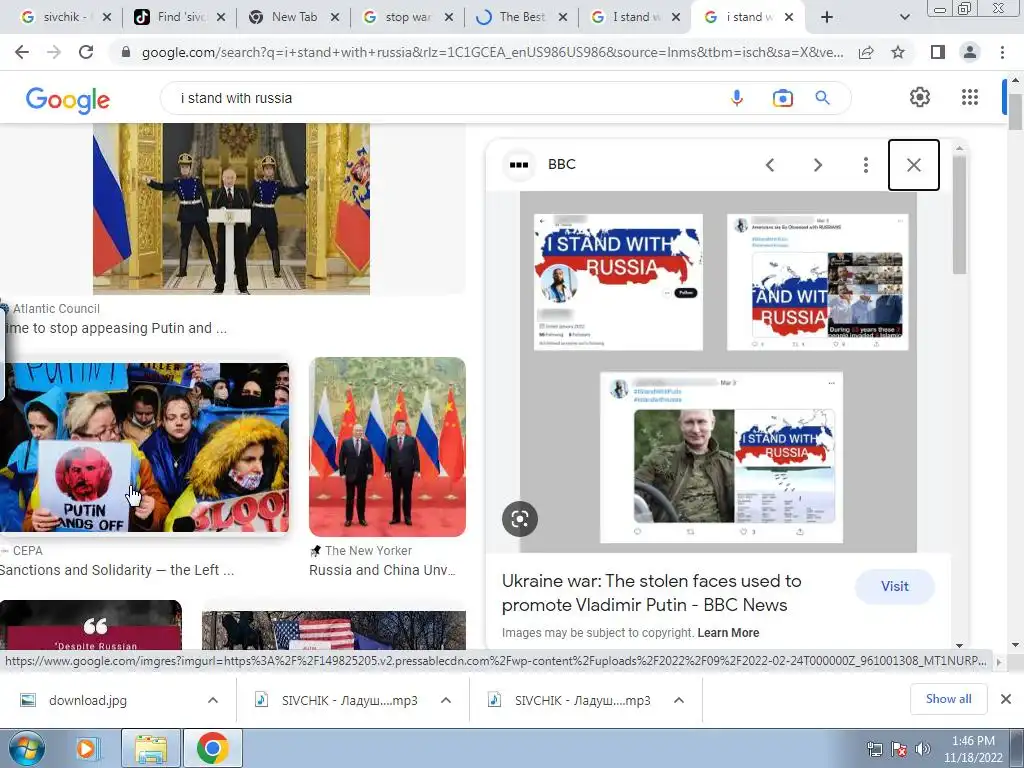Open new browser tab
1024x768 pixels.
827,17
